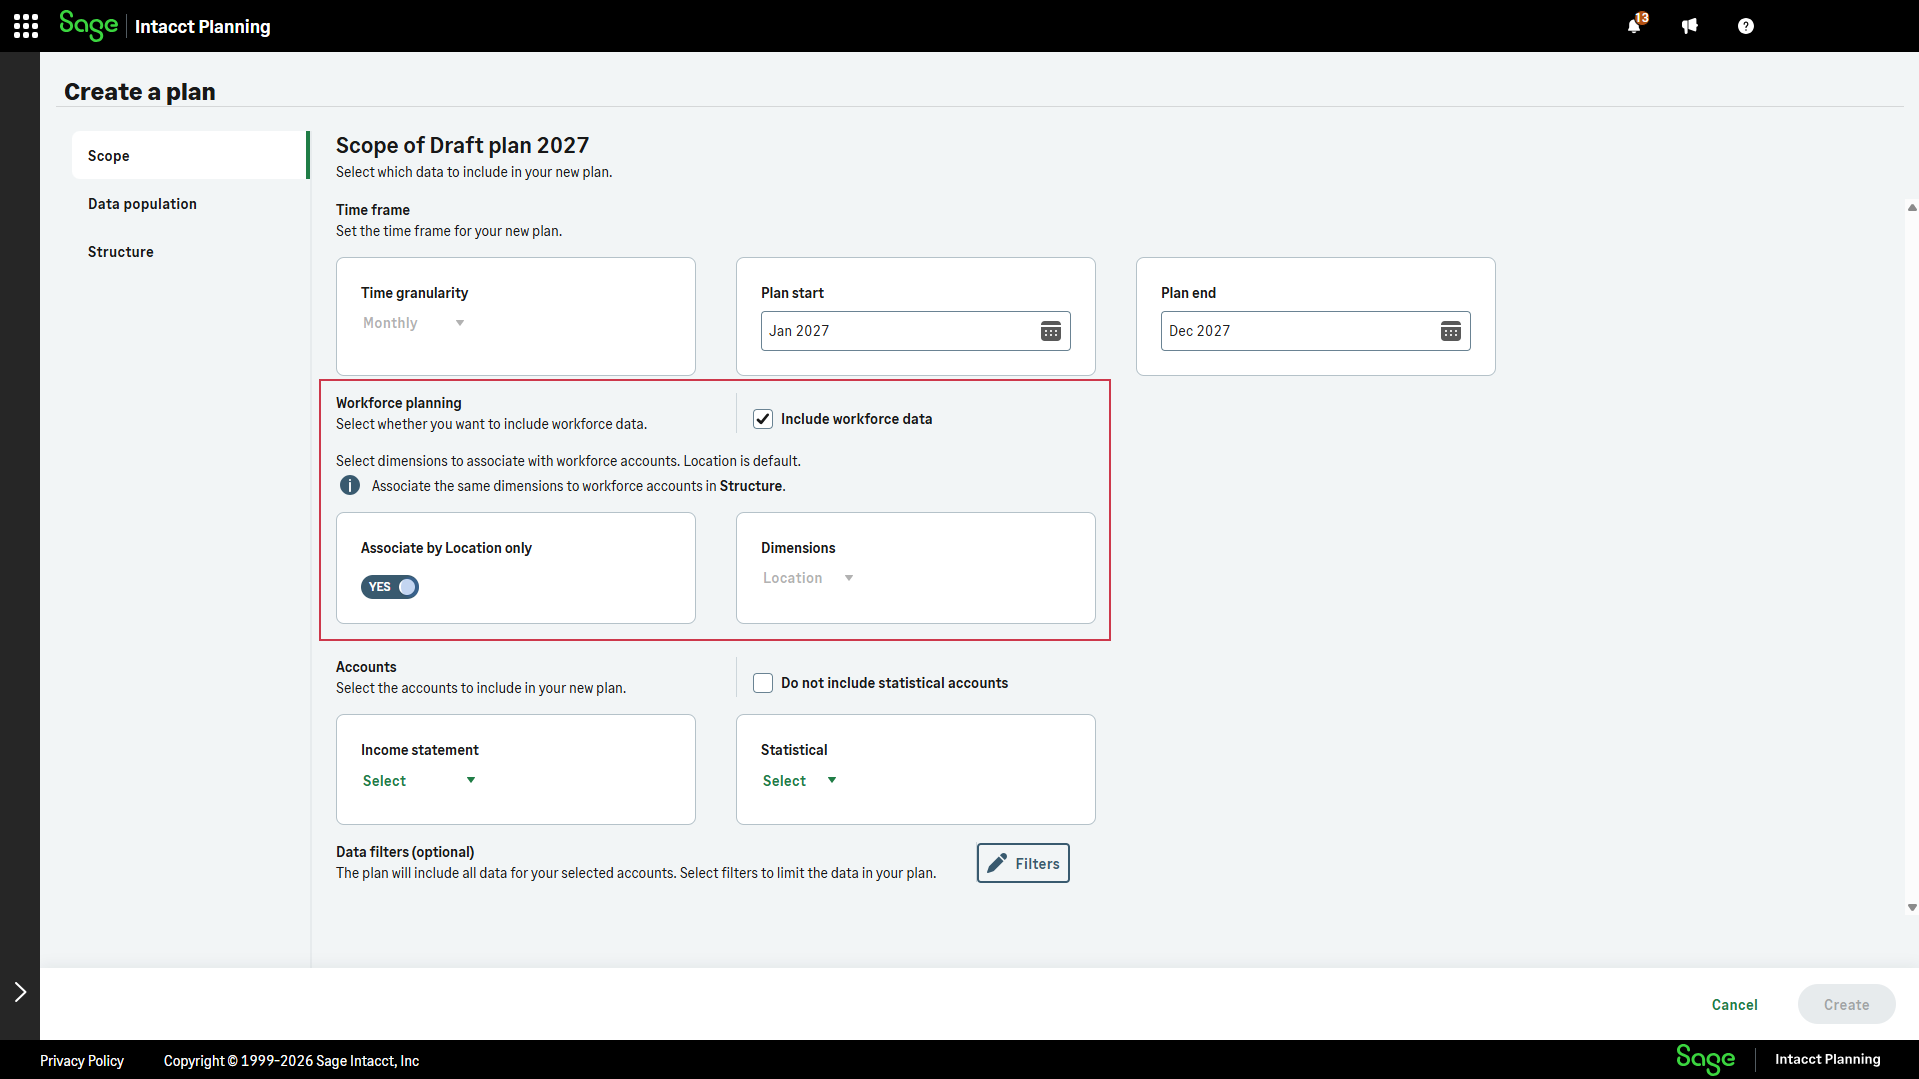Click Cancel to discard the plan
Screen dimensions: 1919x1079
pos(1735,1005)
